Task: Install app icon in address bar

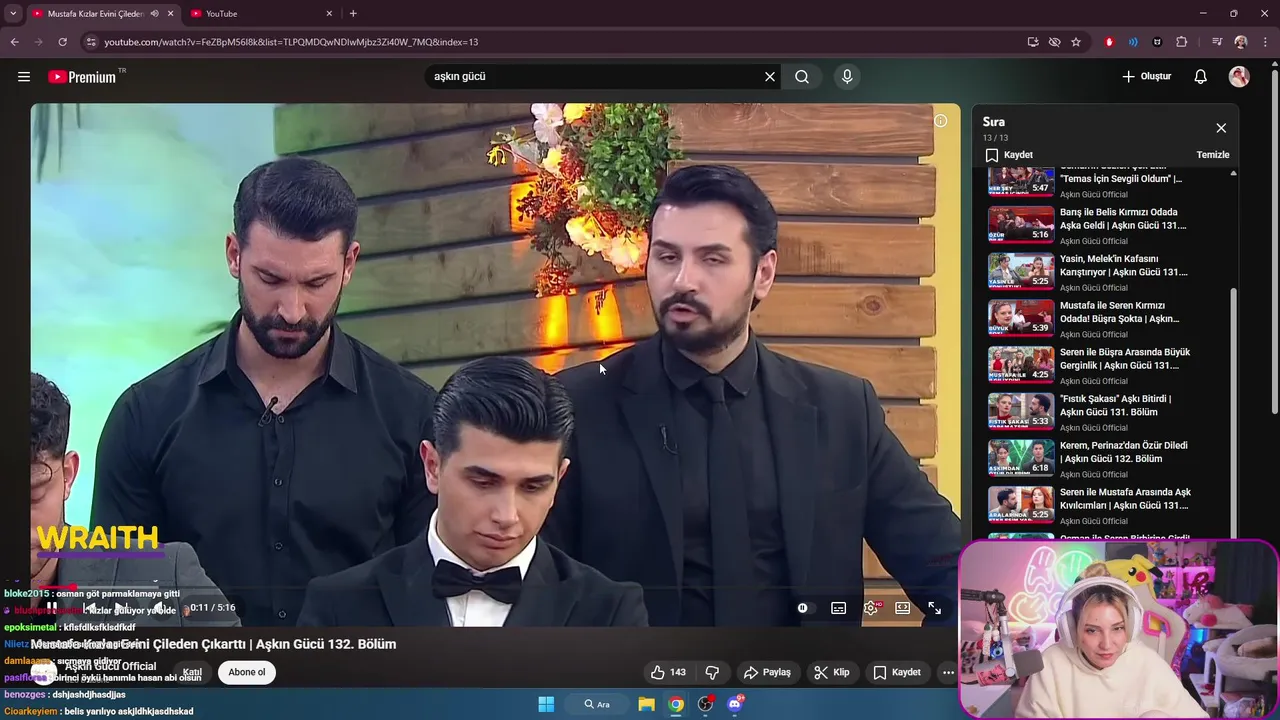Action: (x=1033, y=42)
